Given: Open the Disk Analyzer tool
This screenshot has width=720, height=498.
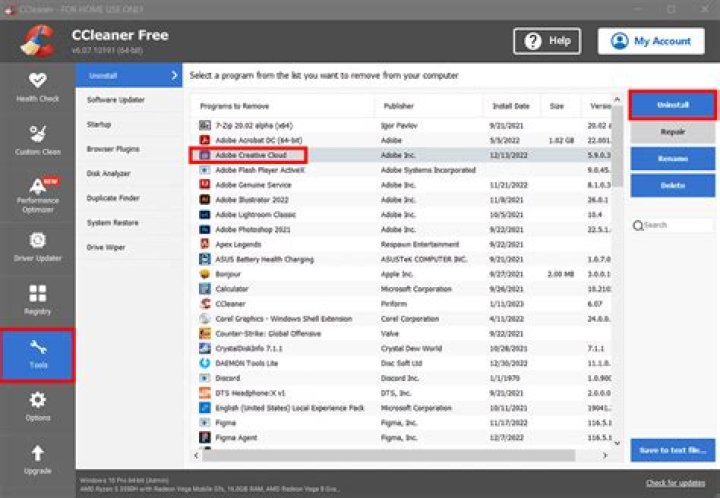Looking at the screenshot, I should (x=108, y=173).
